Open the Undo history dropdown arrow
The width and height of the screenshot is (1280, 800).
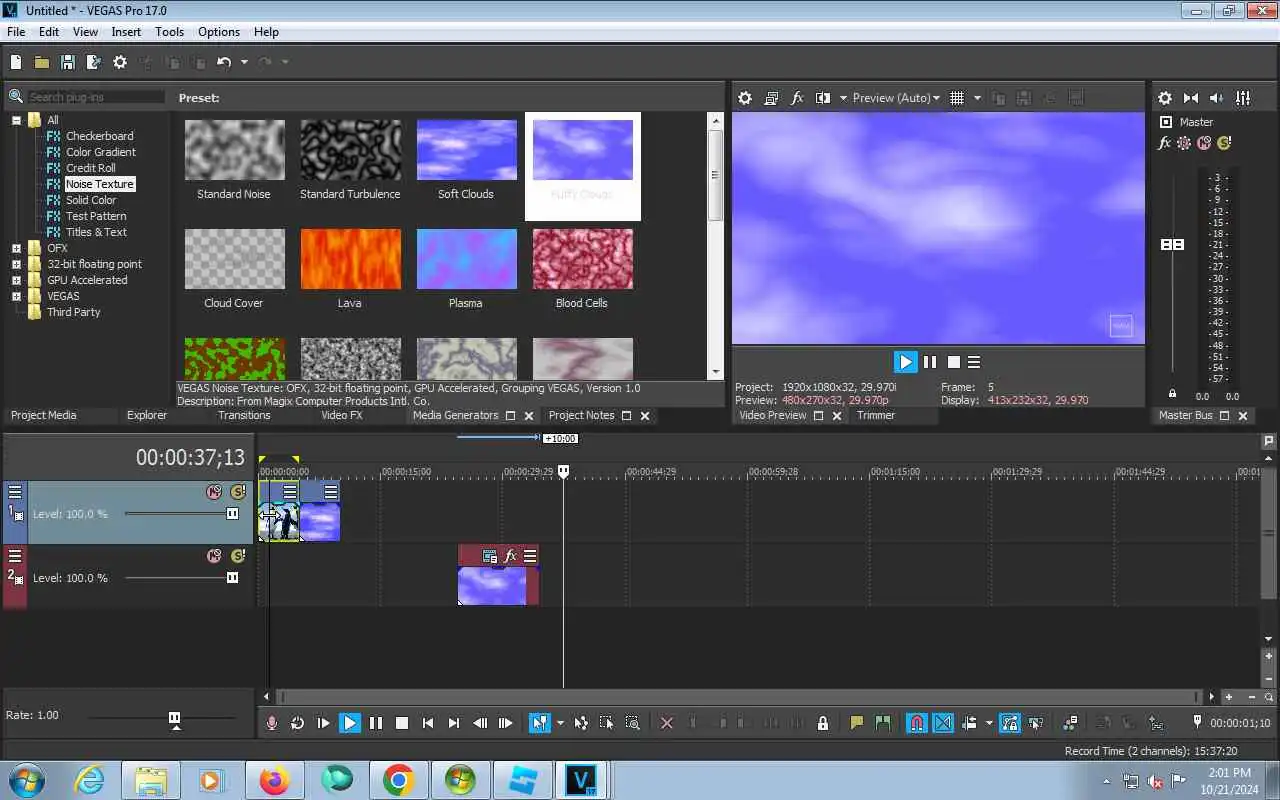pos(244,62)
